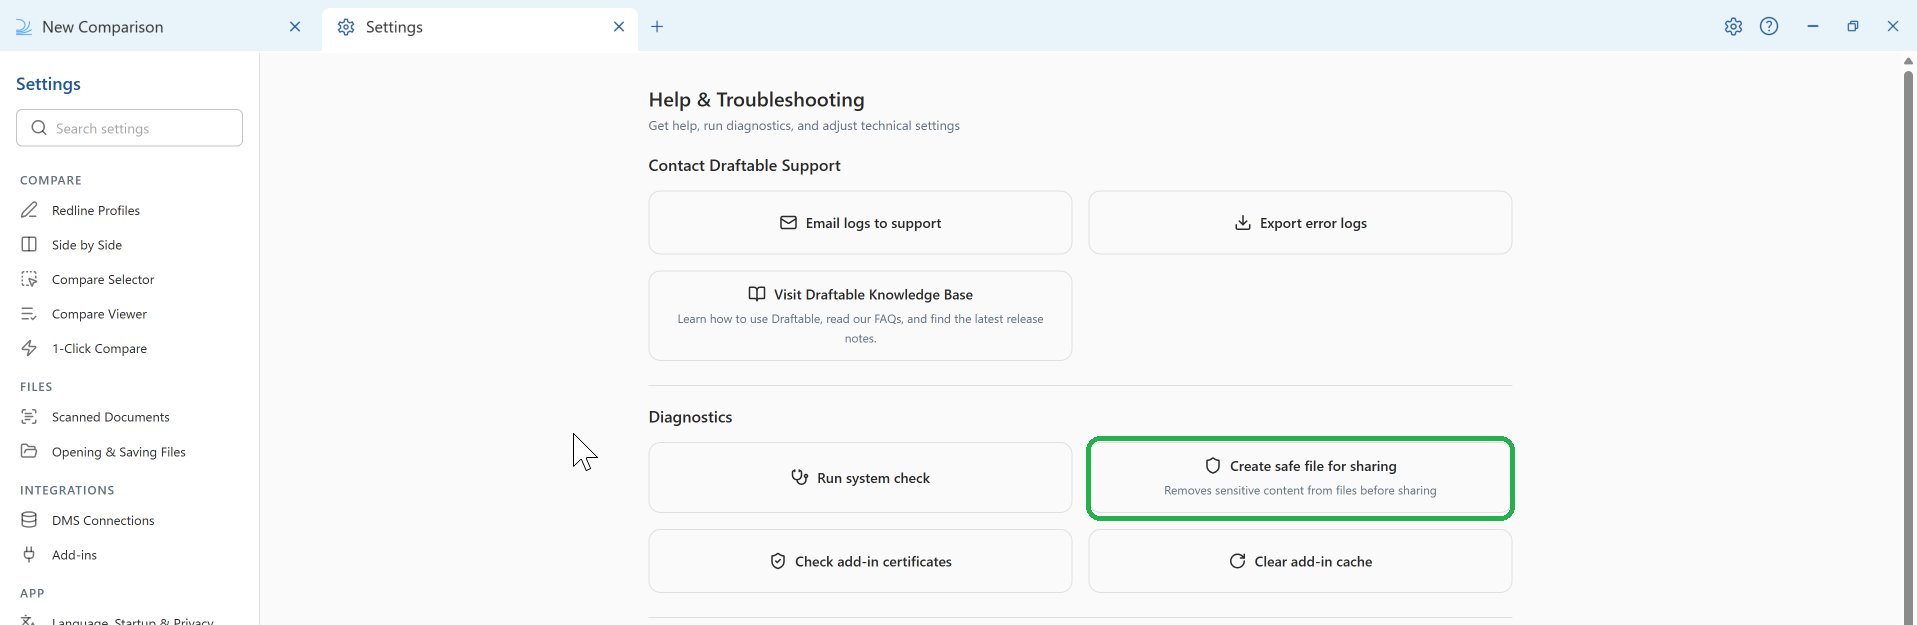Click the stethoscope icon on Run system check
1917x625 pixels.
(x=799, y=478)
